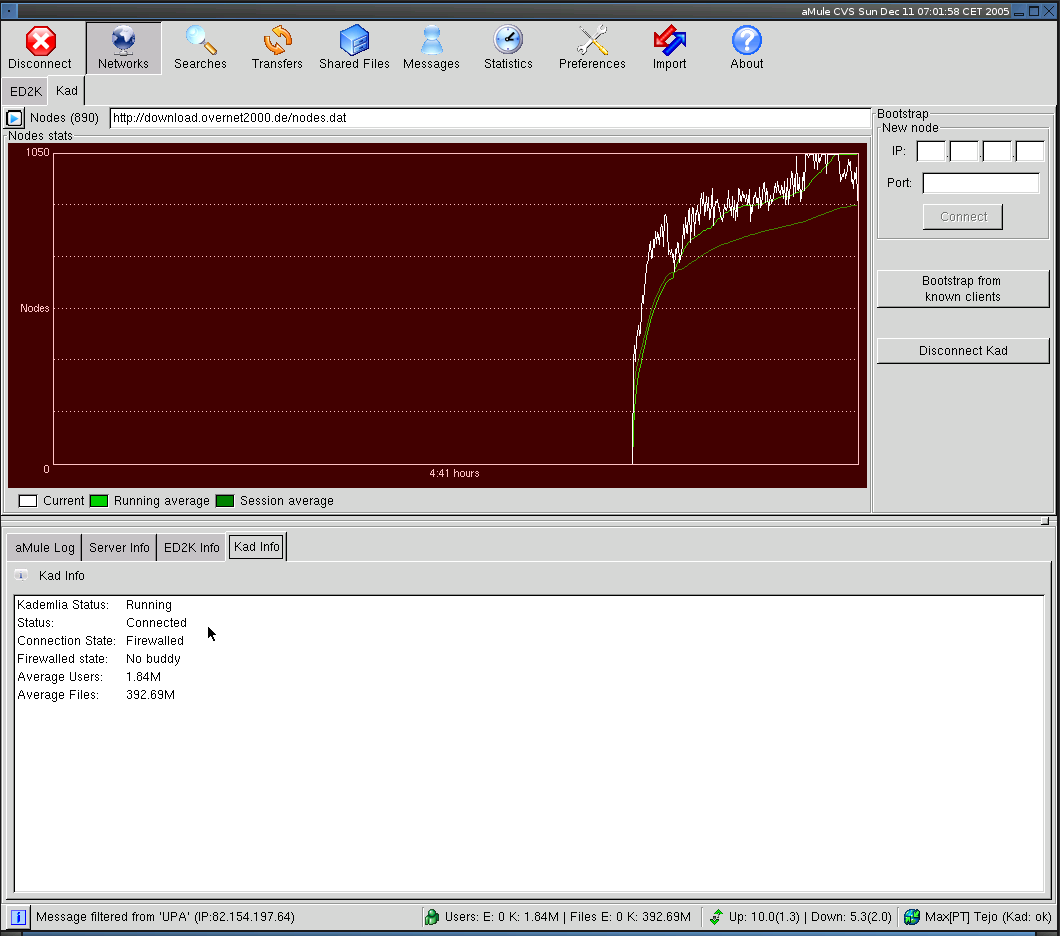
Task: Select the aMule Log tab
Action: coord(45,547)
